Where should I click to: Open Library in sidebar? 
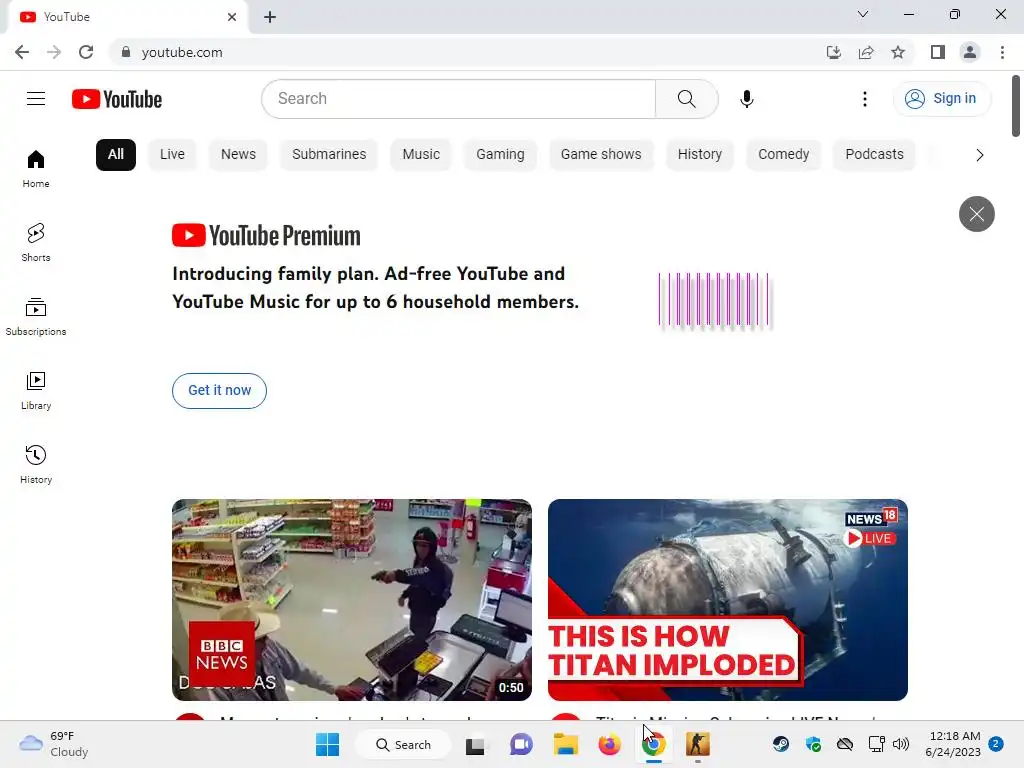pyautogui.click(x=36, y=391)
